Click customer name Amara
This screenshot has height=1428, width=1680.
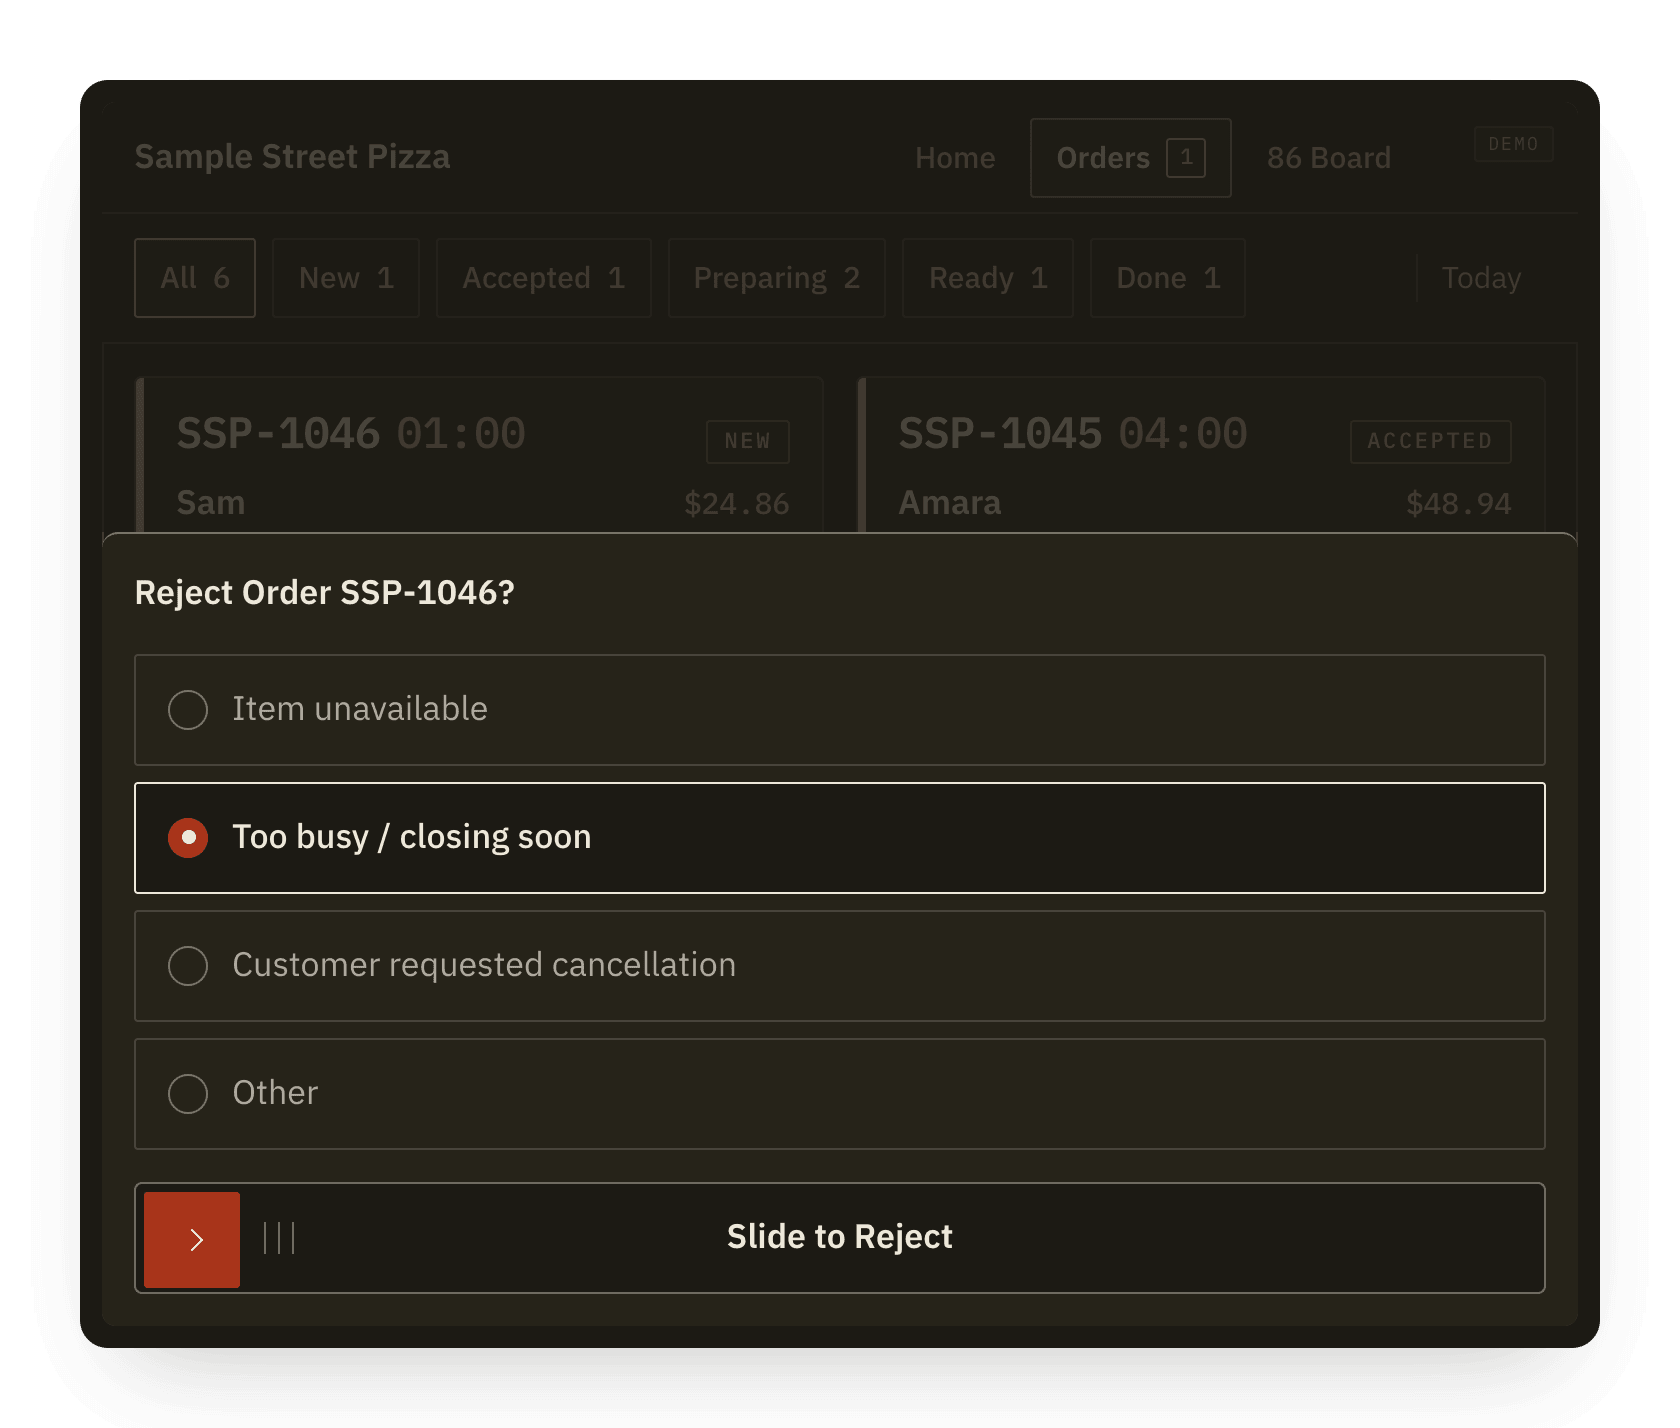click(x=949, y=503)
